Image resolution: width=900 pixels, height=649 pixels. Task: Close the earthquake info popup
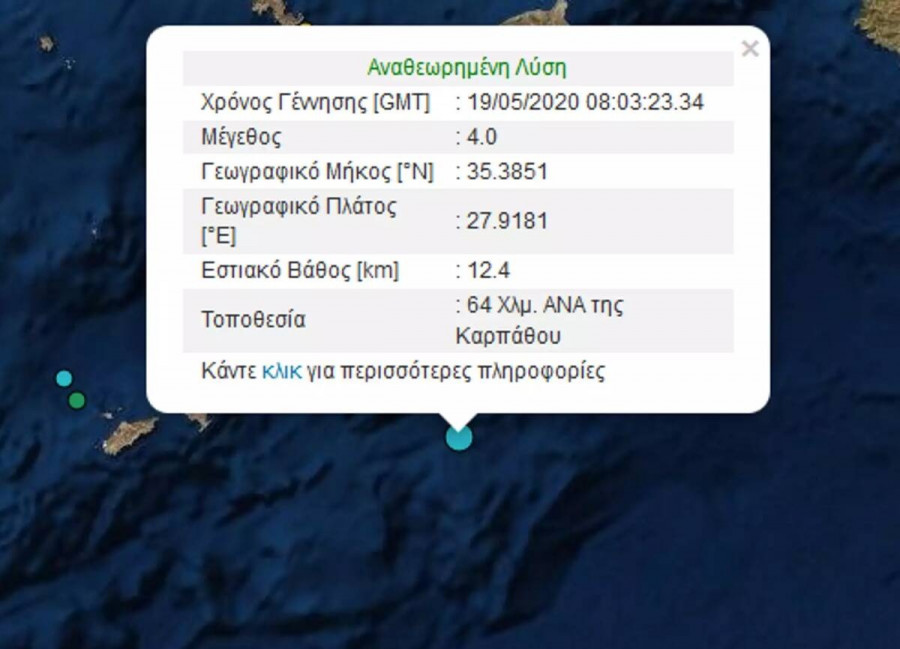[x=750, y=49]
